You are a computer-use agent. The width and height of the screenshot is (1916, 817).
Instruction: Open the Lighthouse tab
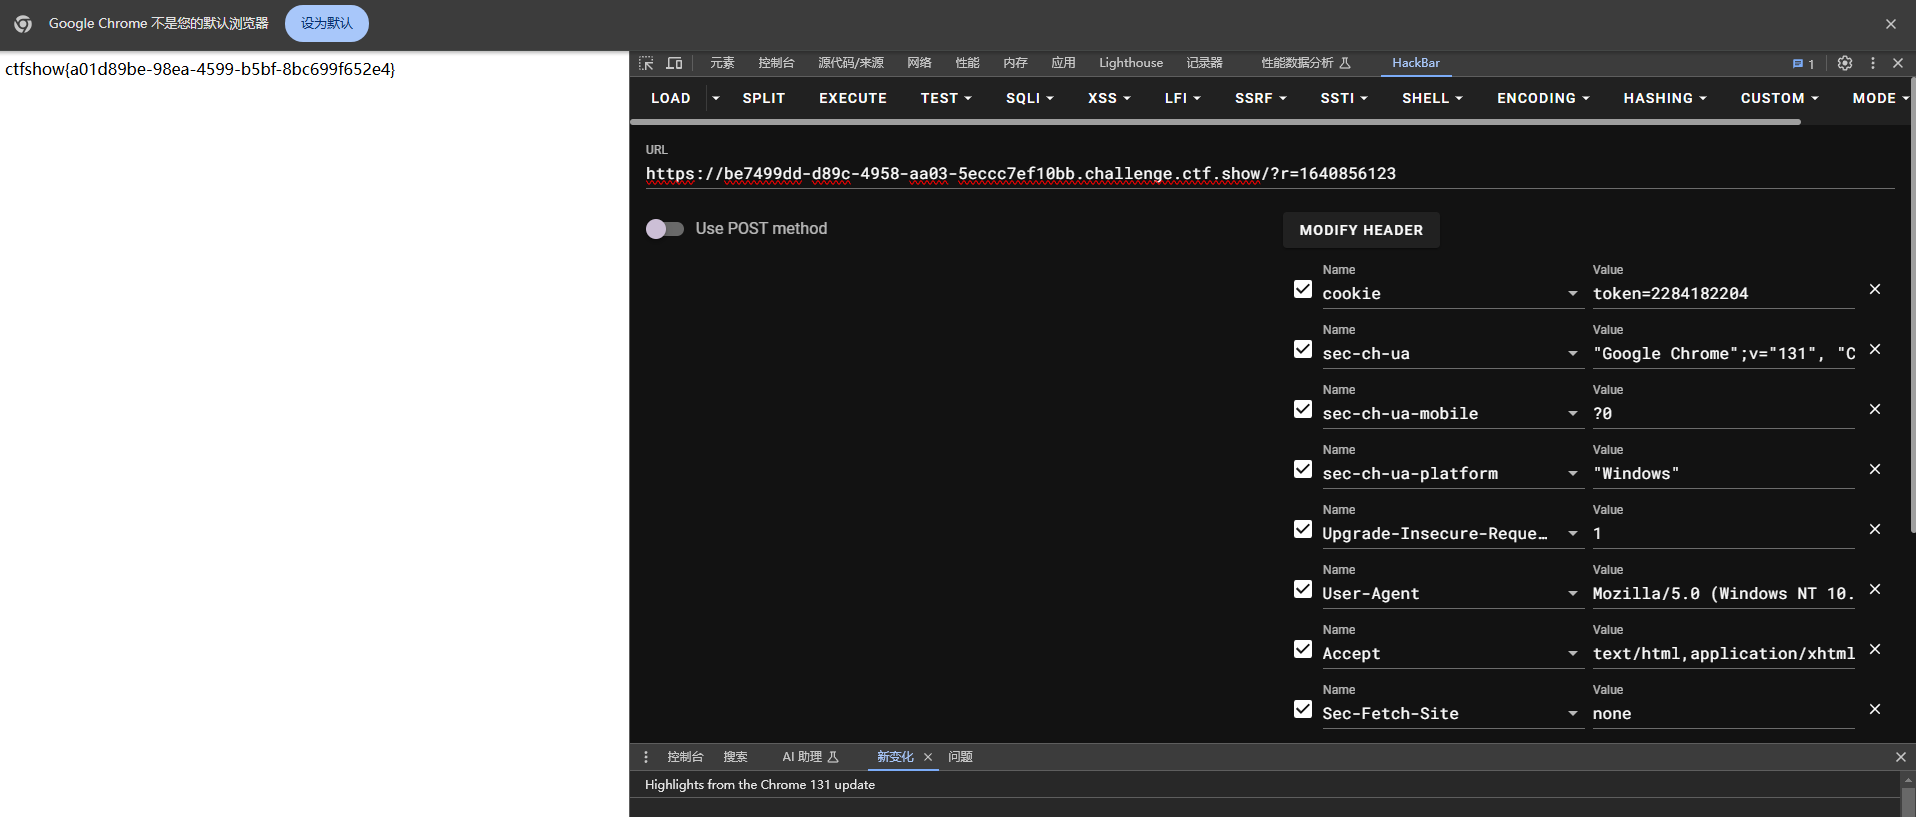coord(1131,63)
